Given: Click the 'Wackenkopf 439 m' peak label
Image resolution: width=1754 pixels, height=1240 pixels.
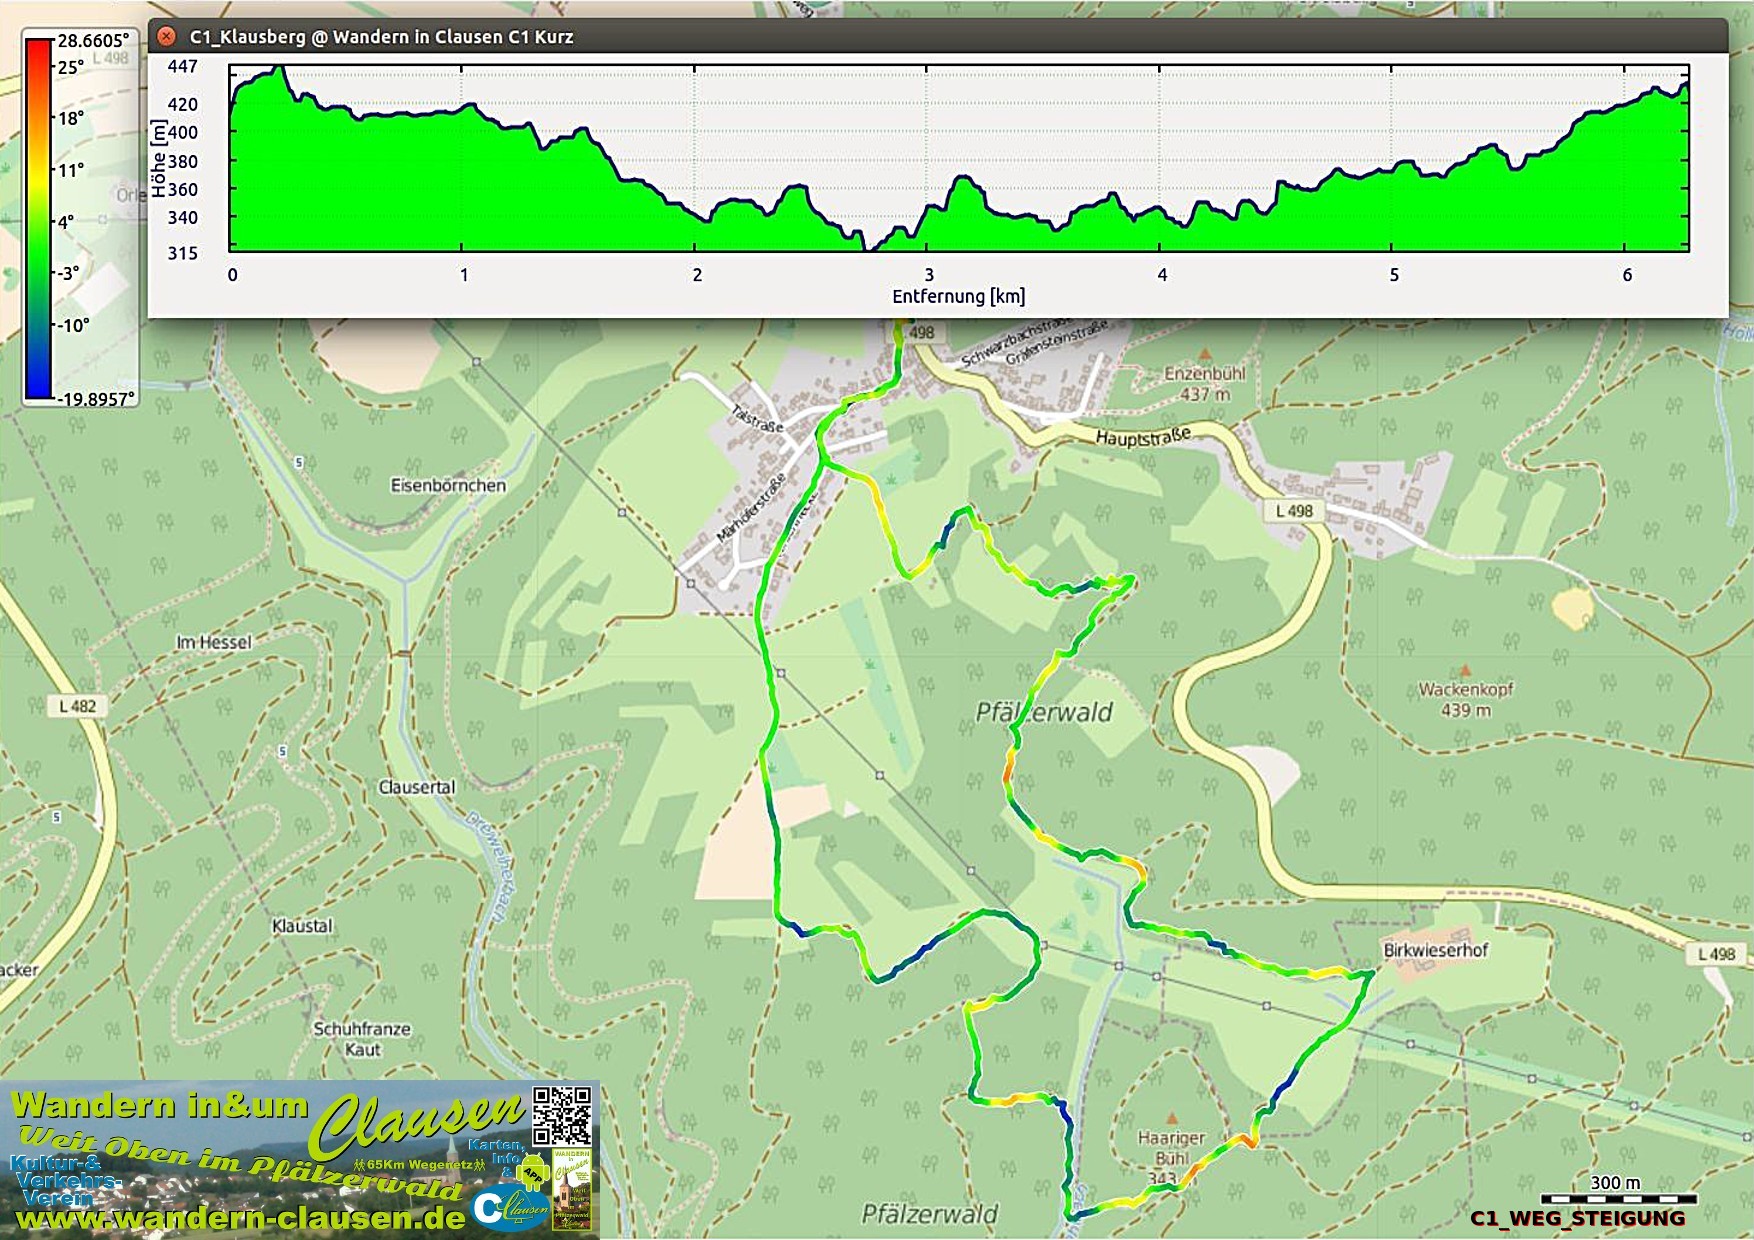Looking at the screenshot, I should [1465, 699].
